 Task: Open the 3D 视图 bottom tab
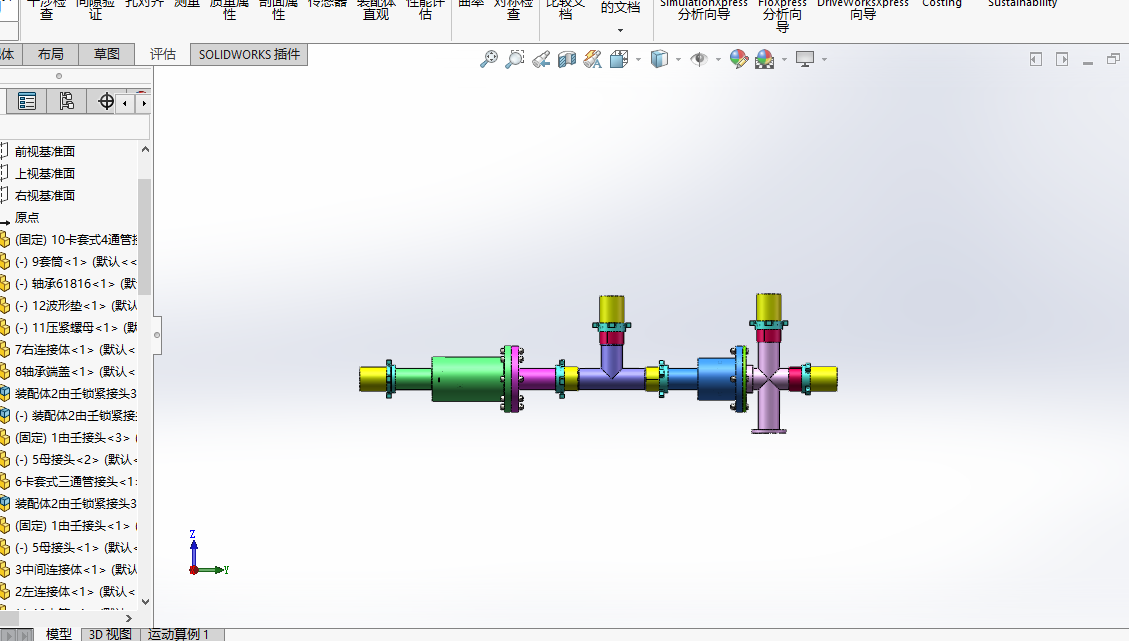[x=110, y=634]
